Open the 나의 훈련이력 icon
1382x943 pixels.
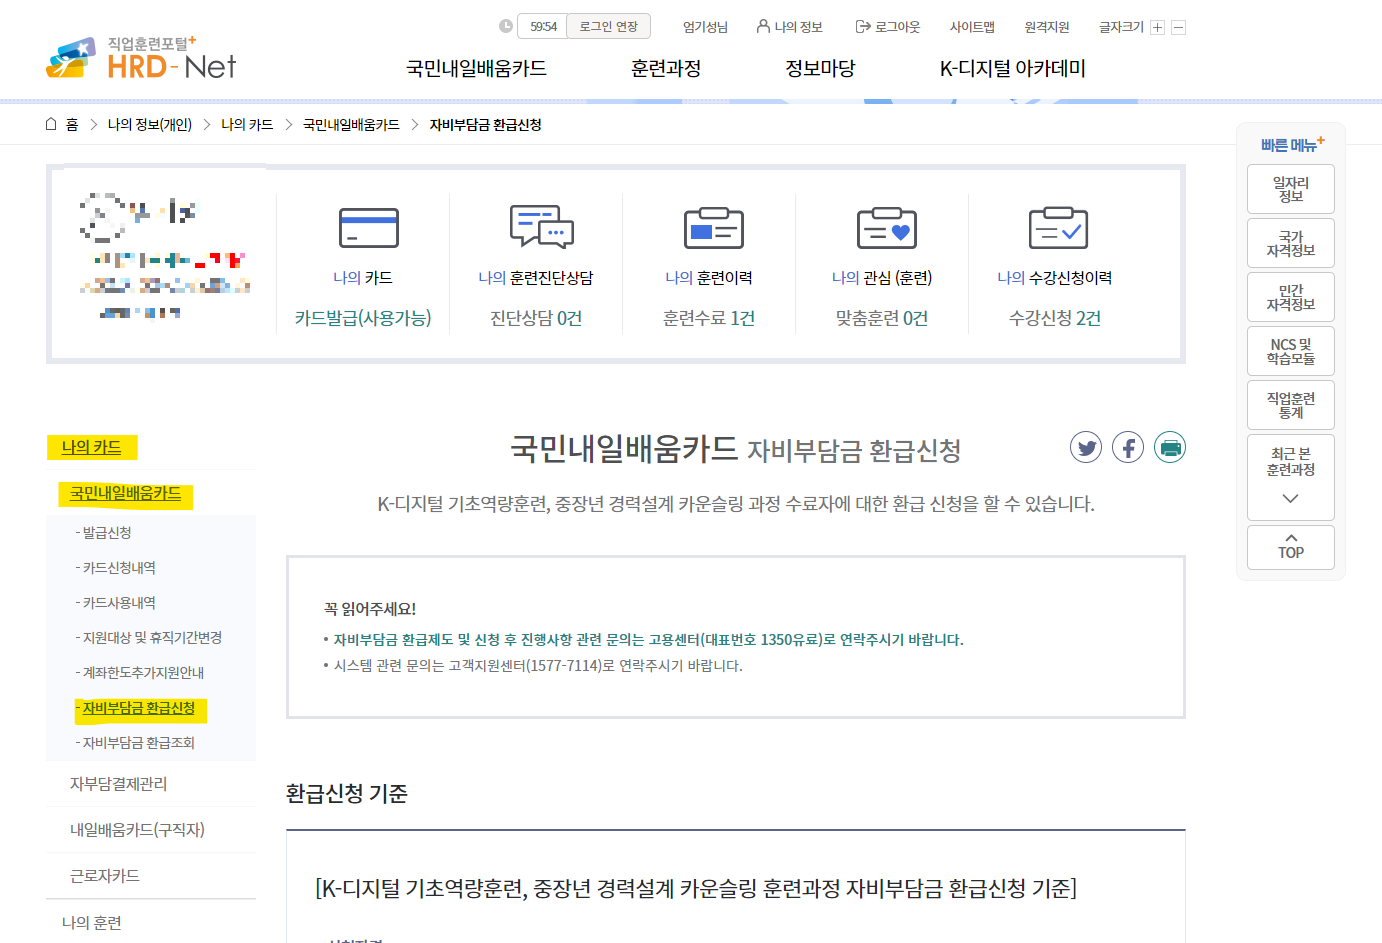coord(714,228)
